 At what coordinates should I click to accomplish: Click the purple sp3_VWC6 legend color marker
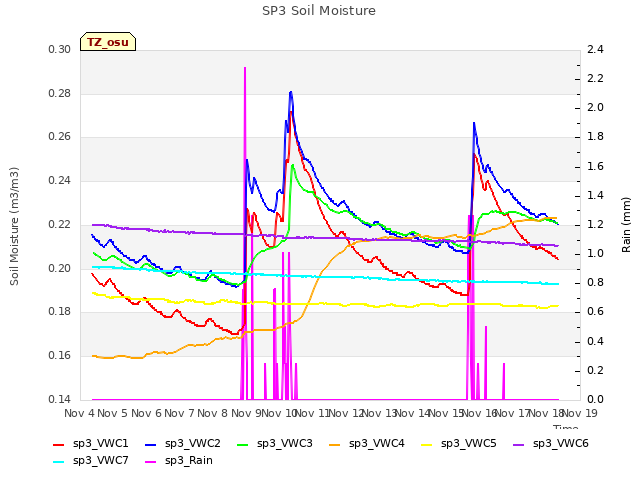519,445
